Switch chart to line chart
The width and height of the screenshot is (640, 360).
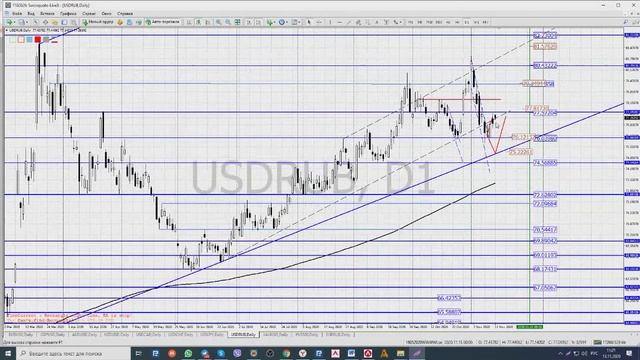[x=208, y=22]
